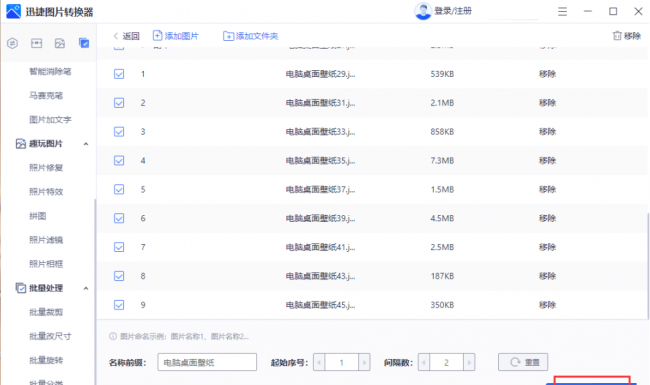Click the 批量处理 section icon

pos(21,288)
